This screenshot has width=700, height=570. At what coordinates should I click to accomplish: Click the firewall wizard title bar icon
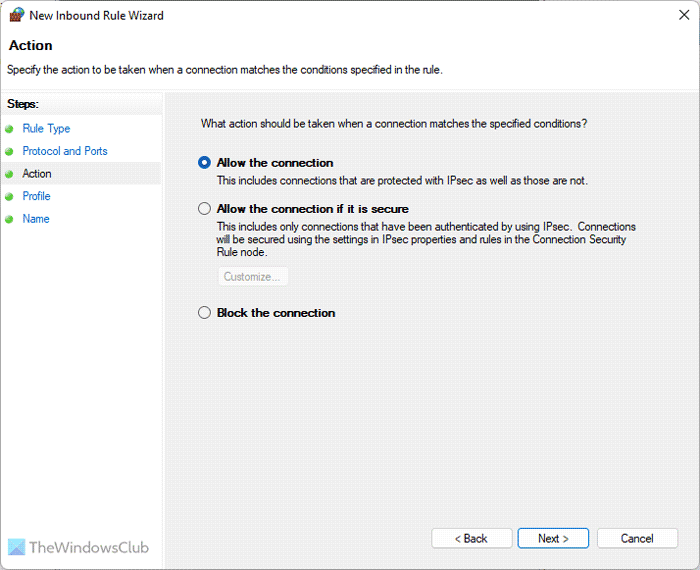click(17, 16)
